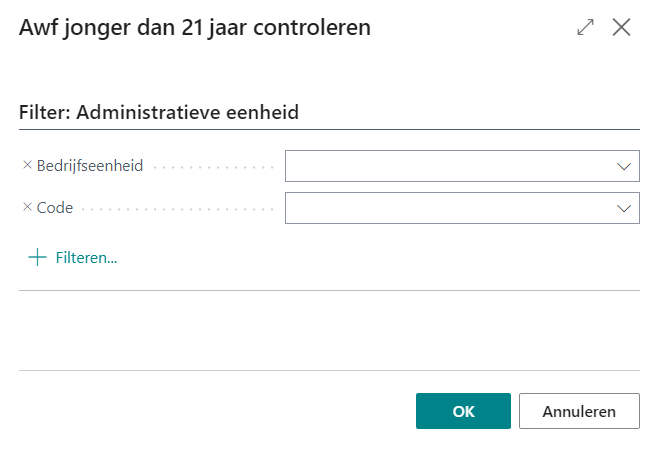This screenshot has height=451, width=663.
Task: Click the Bedrijfseenheid field label
Action: pyautogui.click(x=90, y=166)
